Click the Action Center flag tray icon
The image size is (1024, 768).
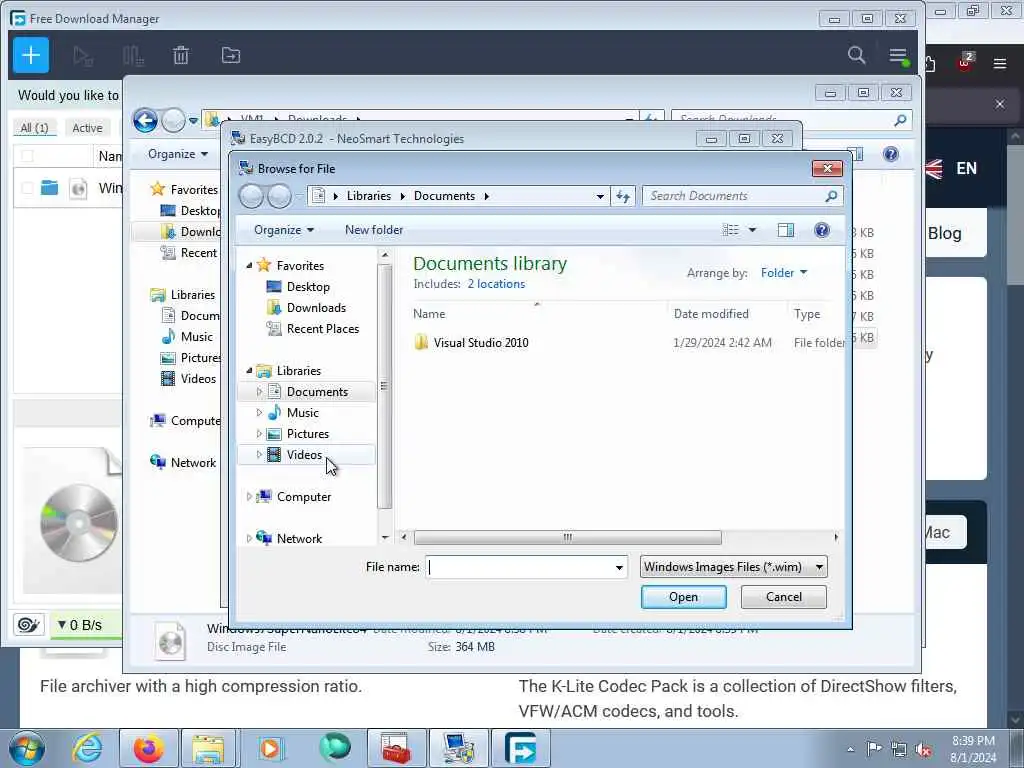tap(874, 749)
